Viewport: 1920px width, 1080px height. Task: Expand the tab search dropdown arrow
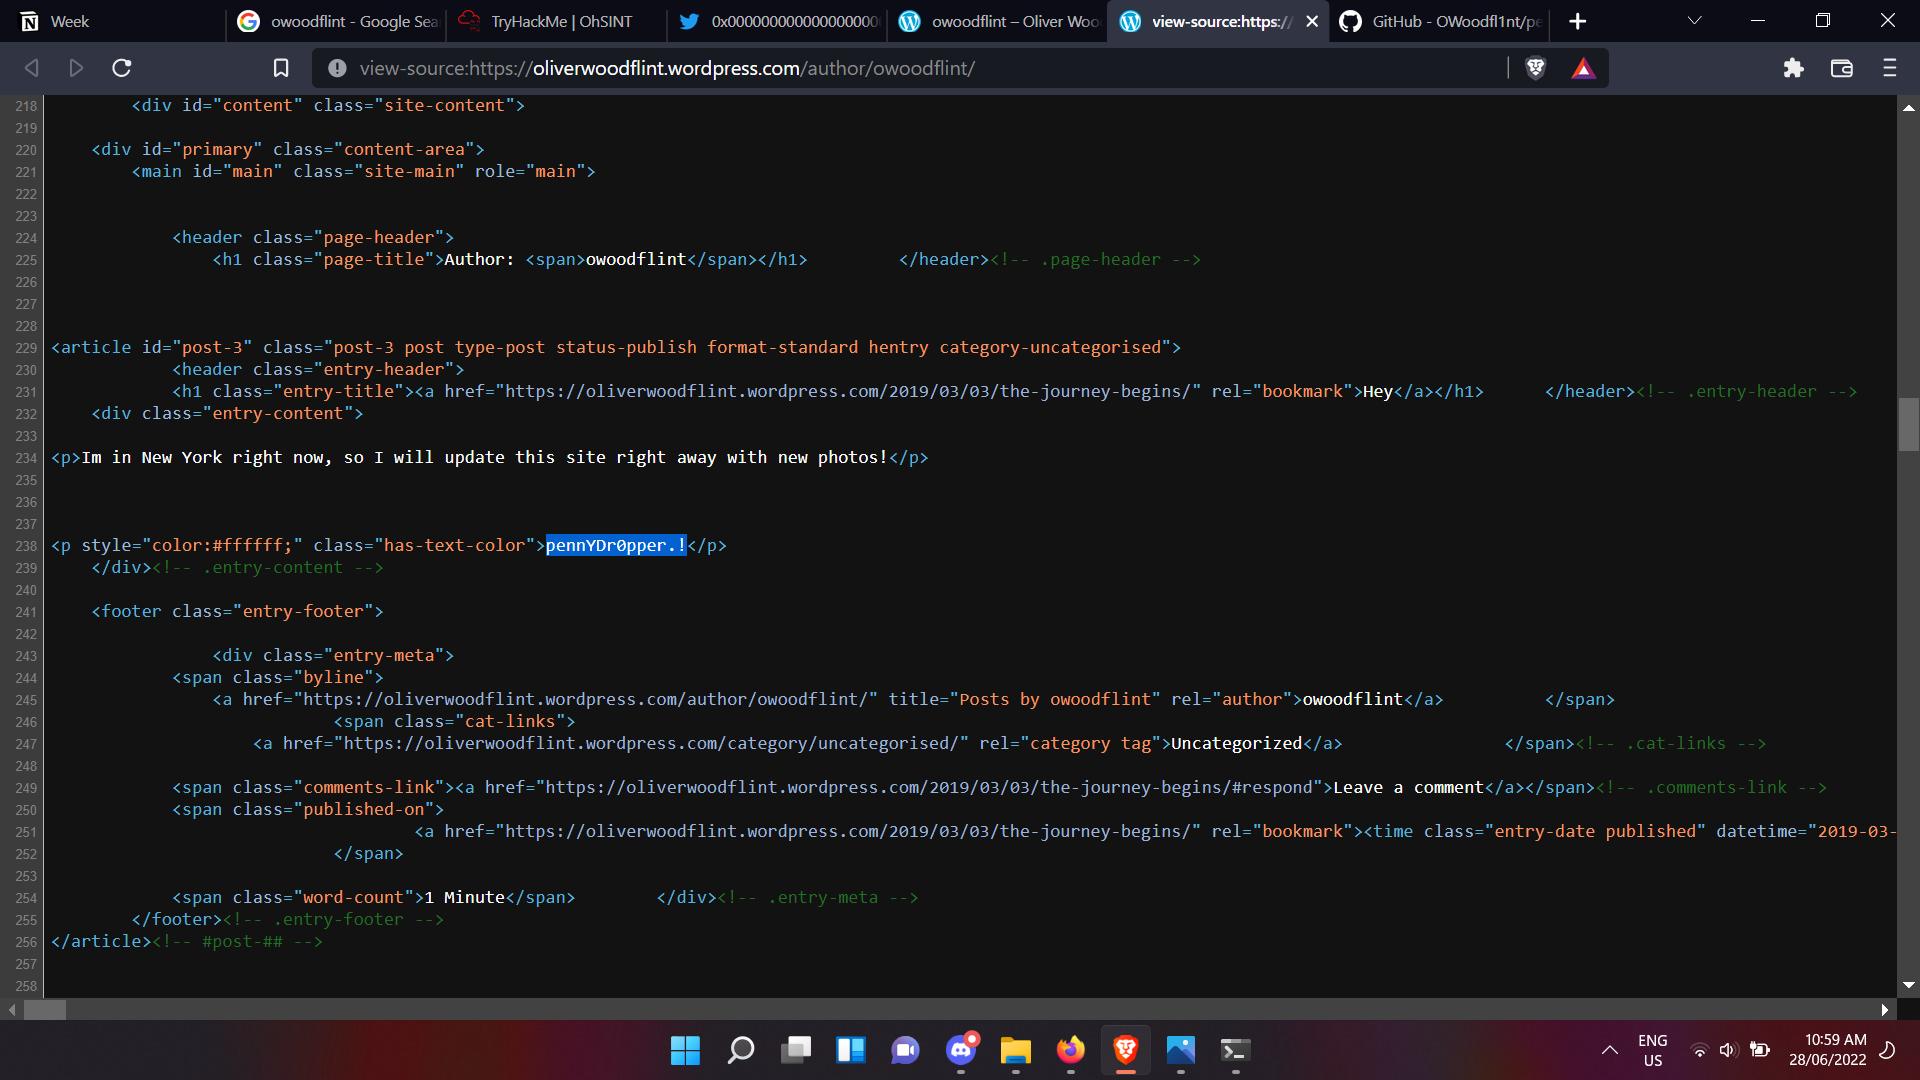(1694, 20)
